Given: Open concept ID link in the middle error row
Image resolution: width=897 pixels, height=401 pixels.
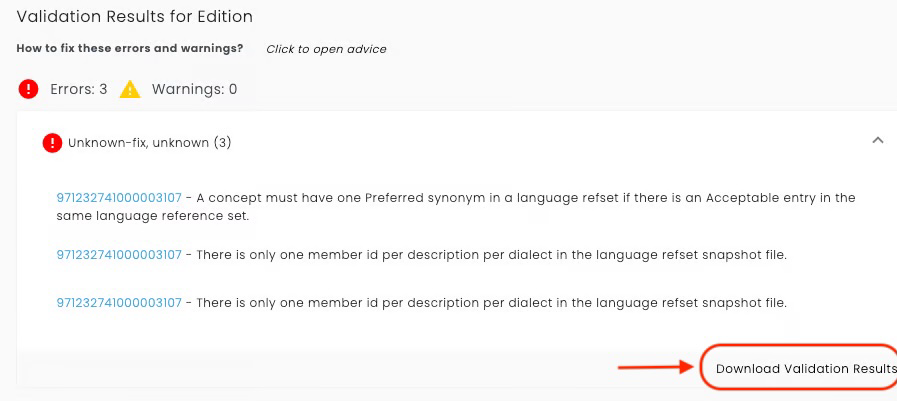Looking at the screenshot, I should tap(119, 255).
